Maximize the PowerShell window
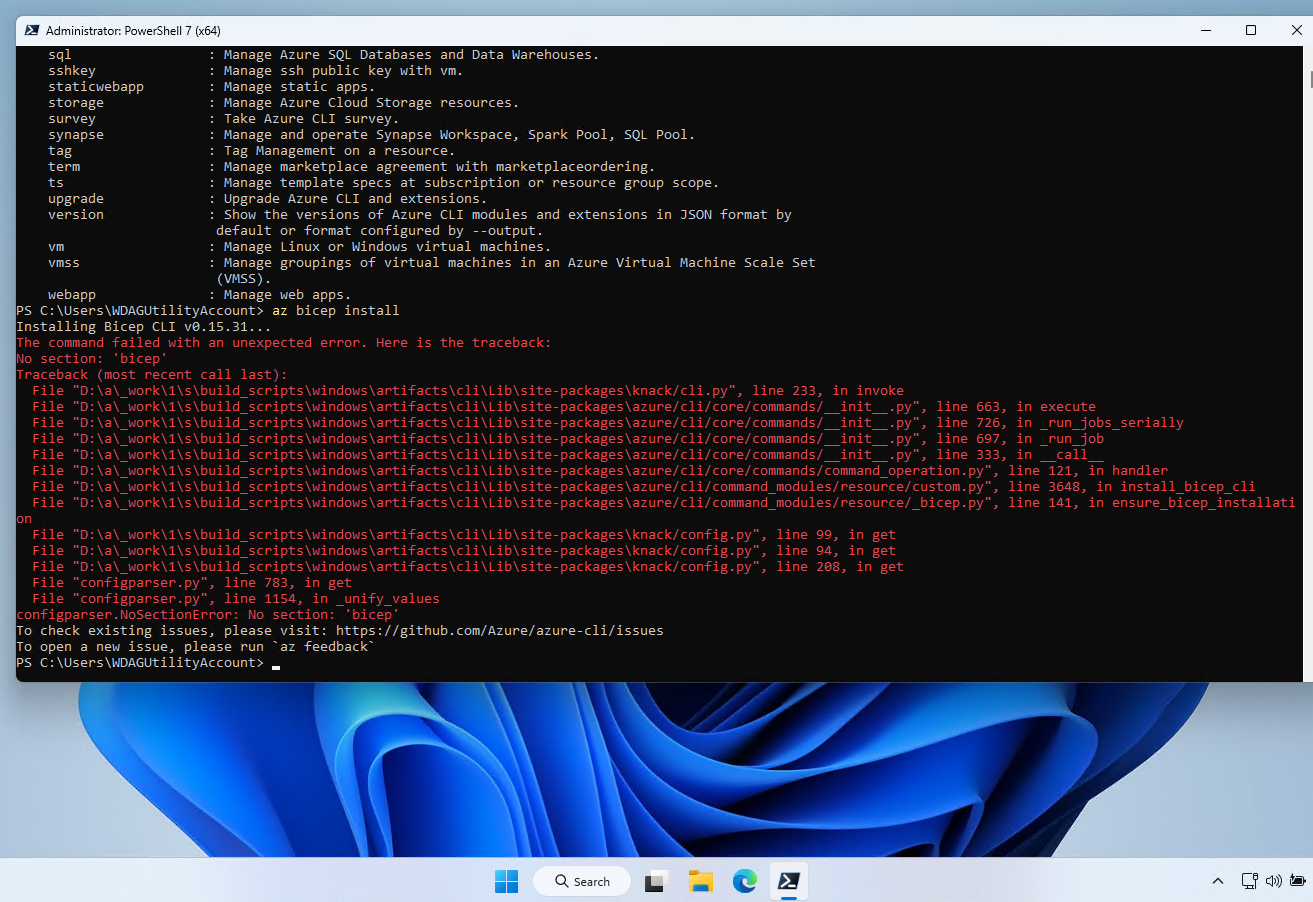Screen dimensions: 1313x902 pos(1251,30)
